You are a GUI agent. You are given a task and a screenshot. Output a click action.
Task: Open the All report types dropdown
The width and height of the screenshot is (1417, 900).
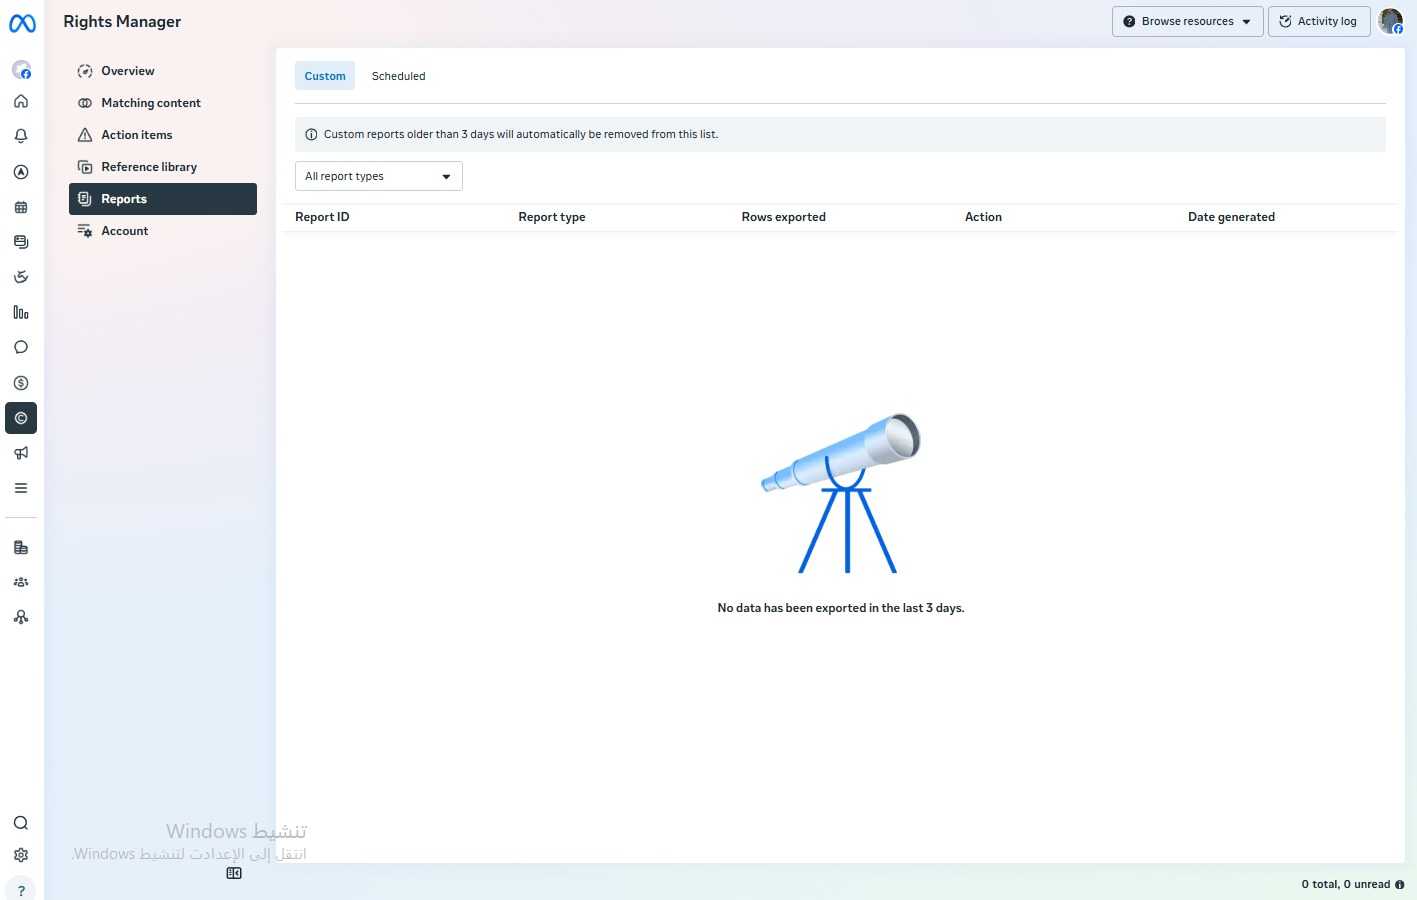pos(379,176)
